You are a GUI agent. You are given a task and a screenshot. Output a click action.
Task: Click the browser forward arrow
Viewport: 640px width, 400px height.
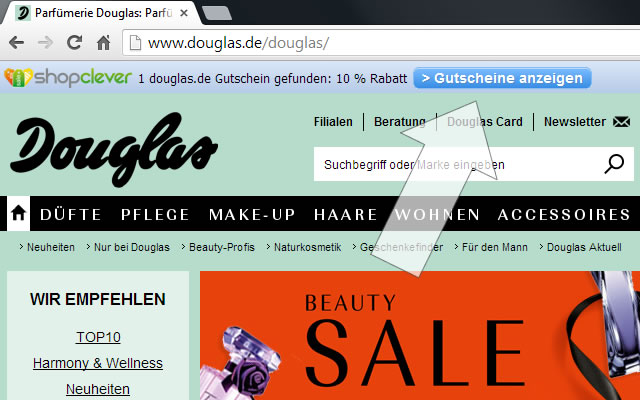[45, 42]
